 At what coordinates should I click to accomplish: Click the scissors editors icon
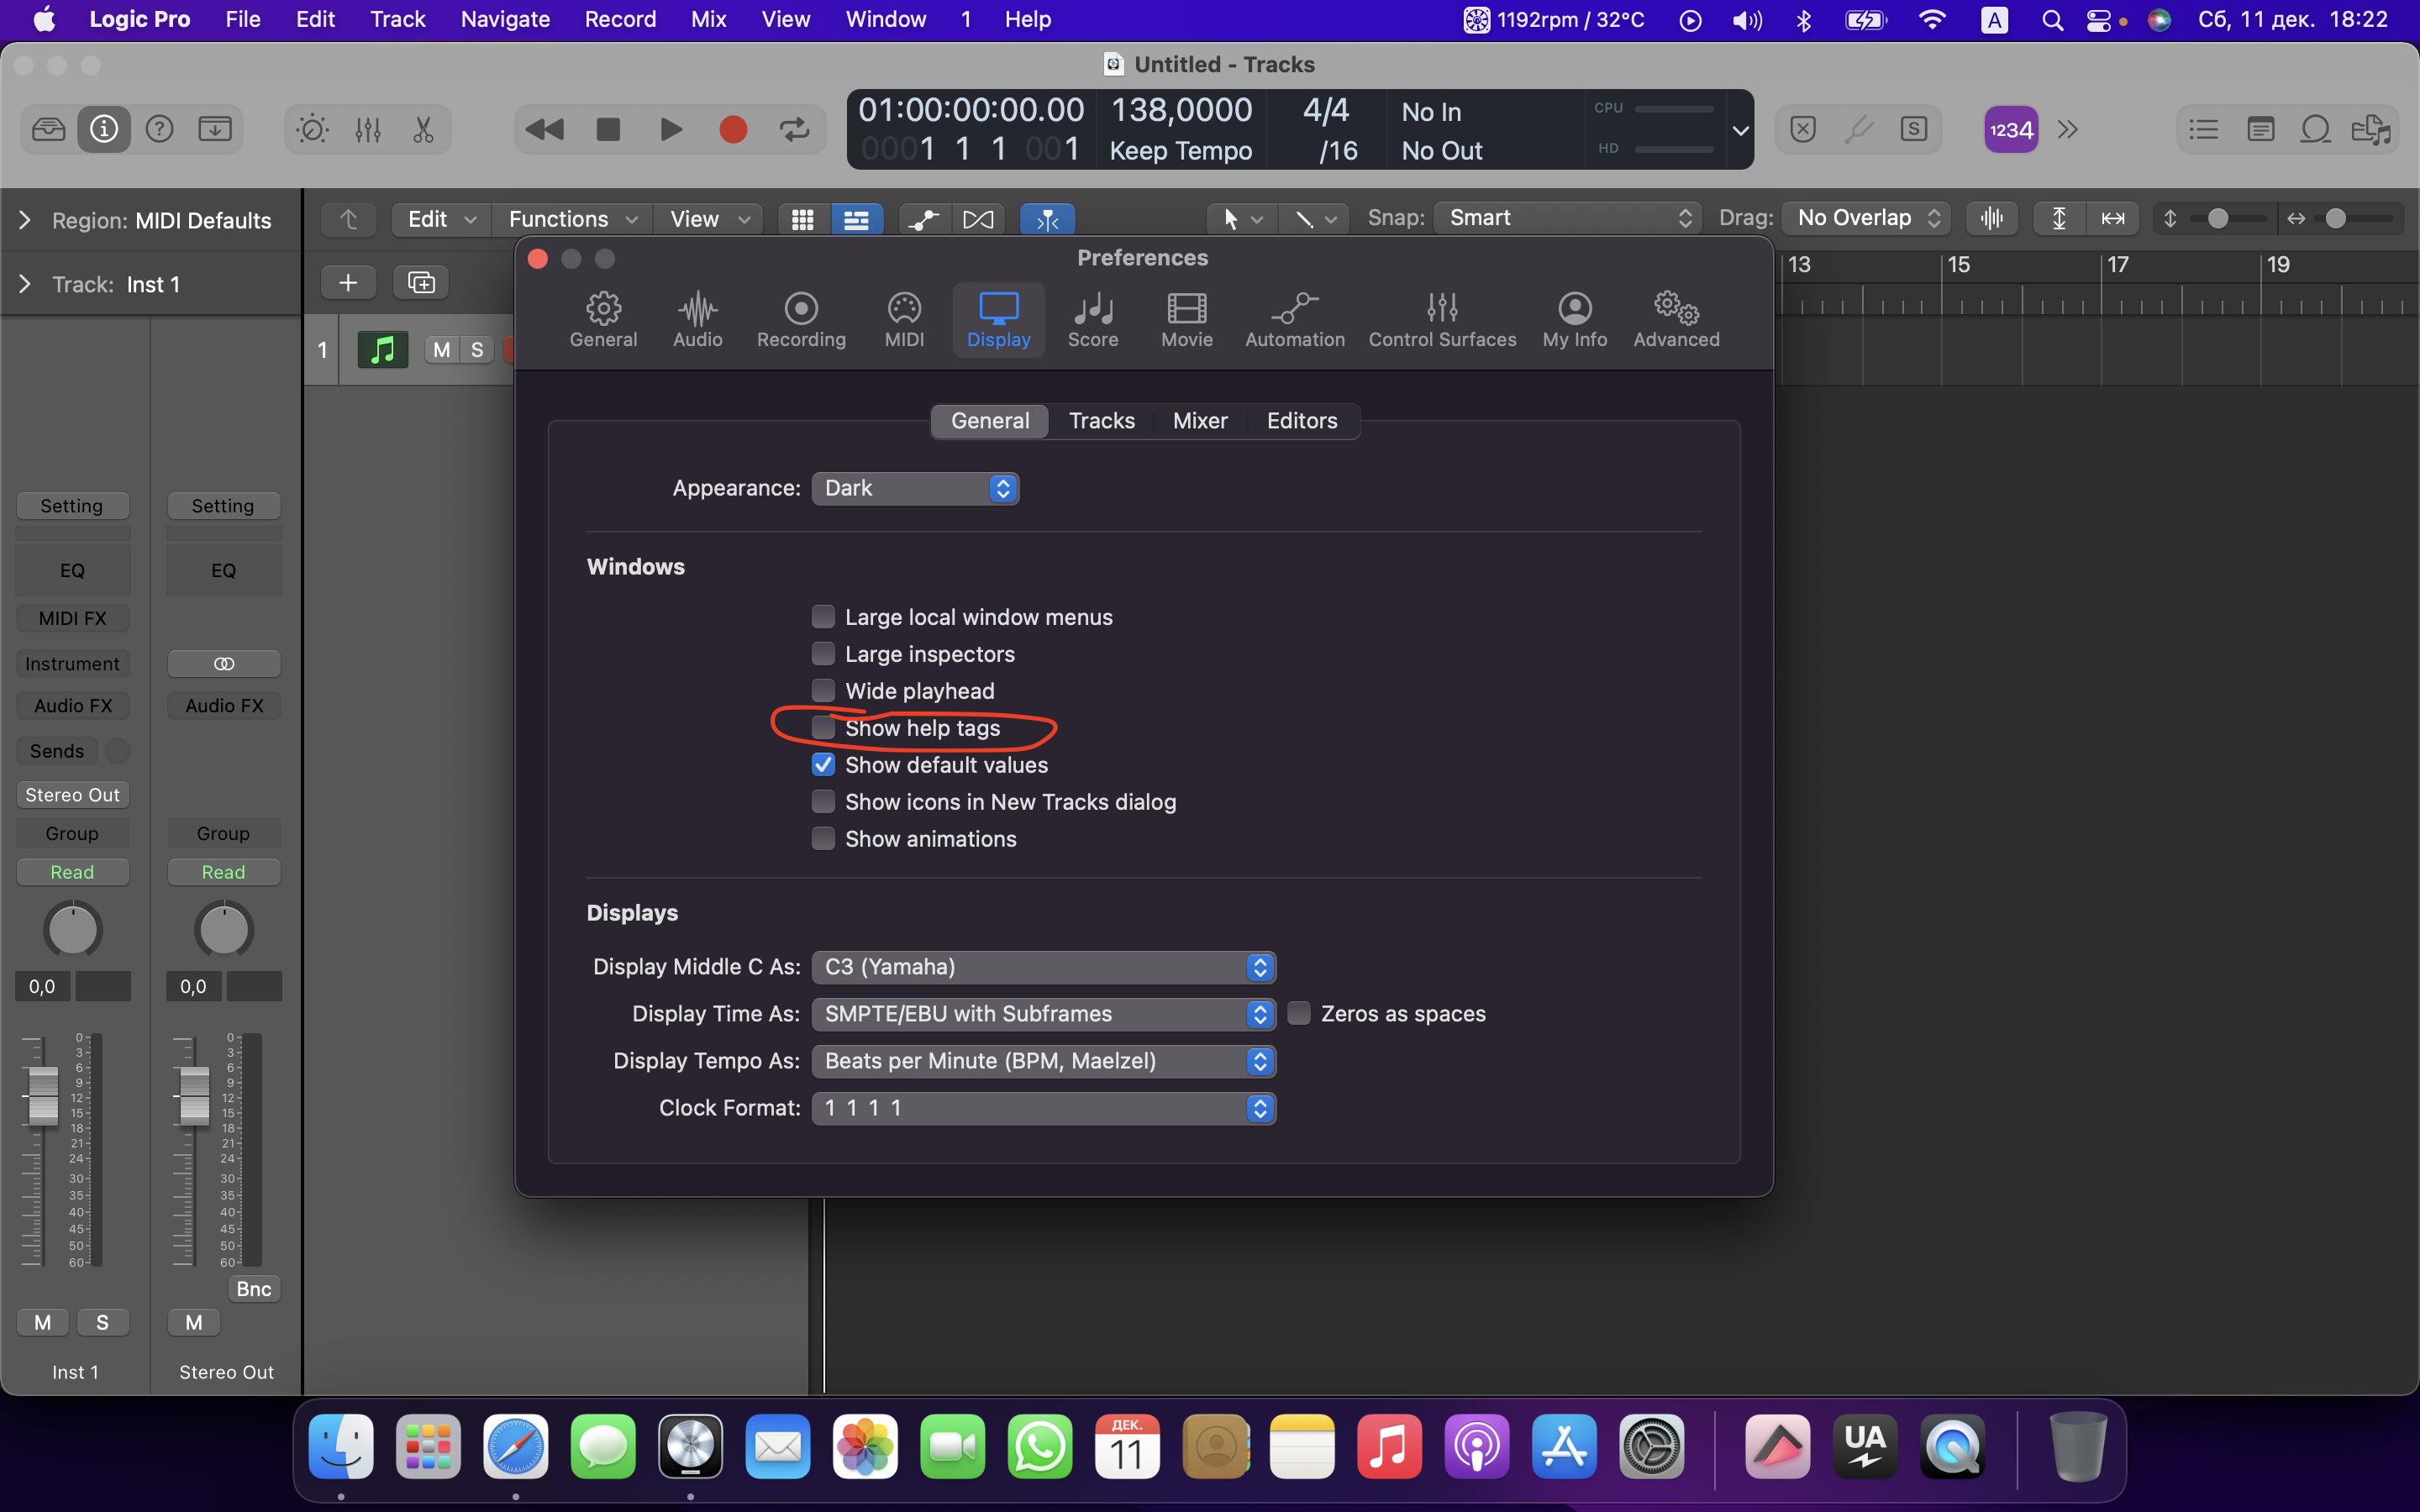click(423, 129)
